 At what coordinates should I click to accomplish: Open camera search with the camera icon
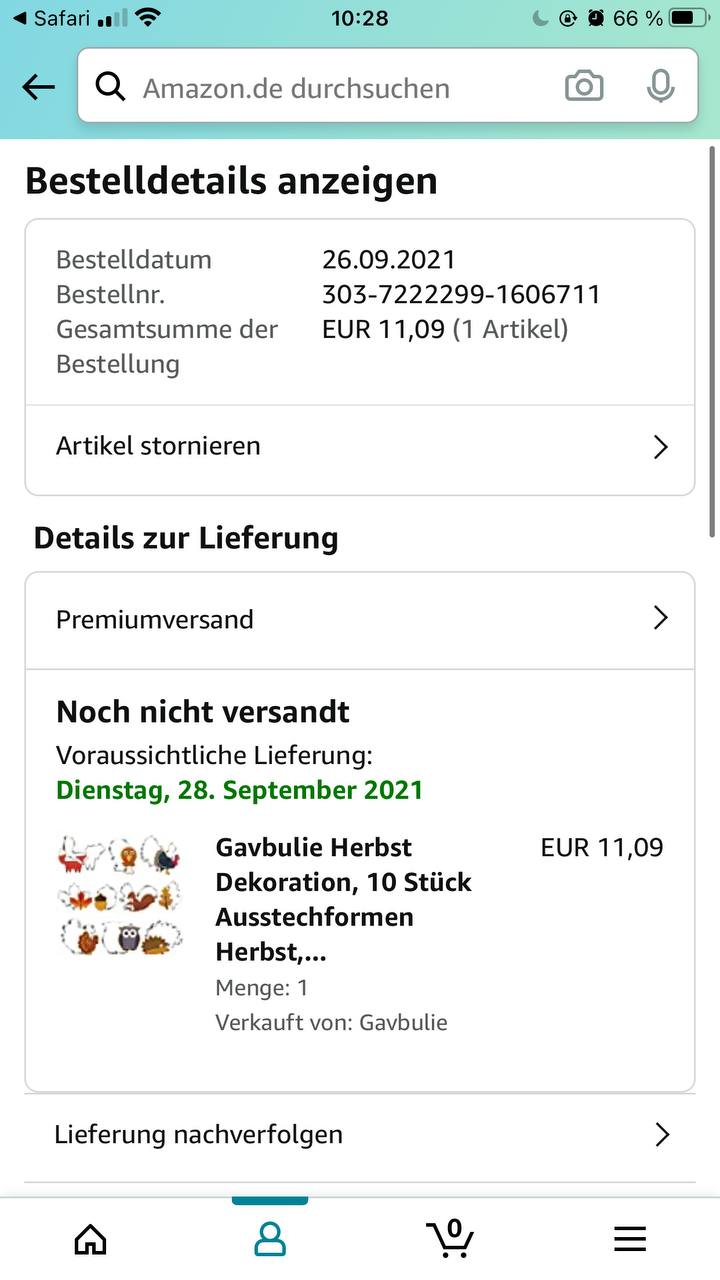click(584, 87)
